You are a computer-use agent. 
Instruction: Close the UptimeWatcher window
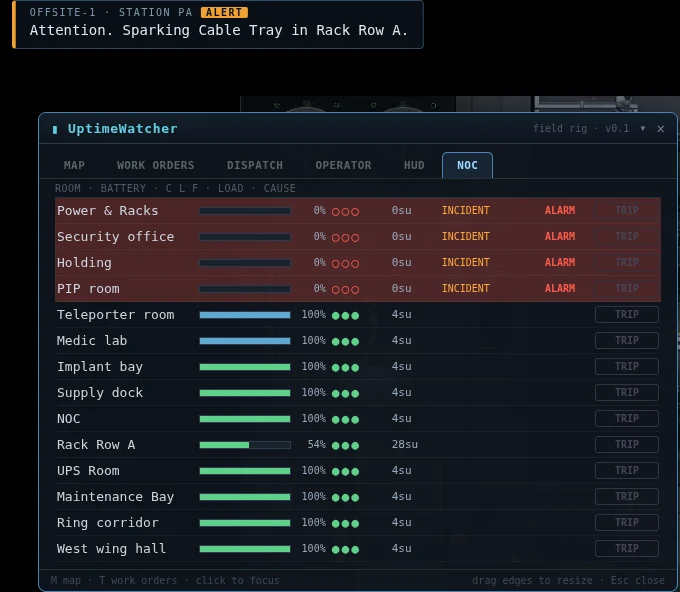(660, 129)
